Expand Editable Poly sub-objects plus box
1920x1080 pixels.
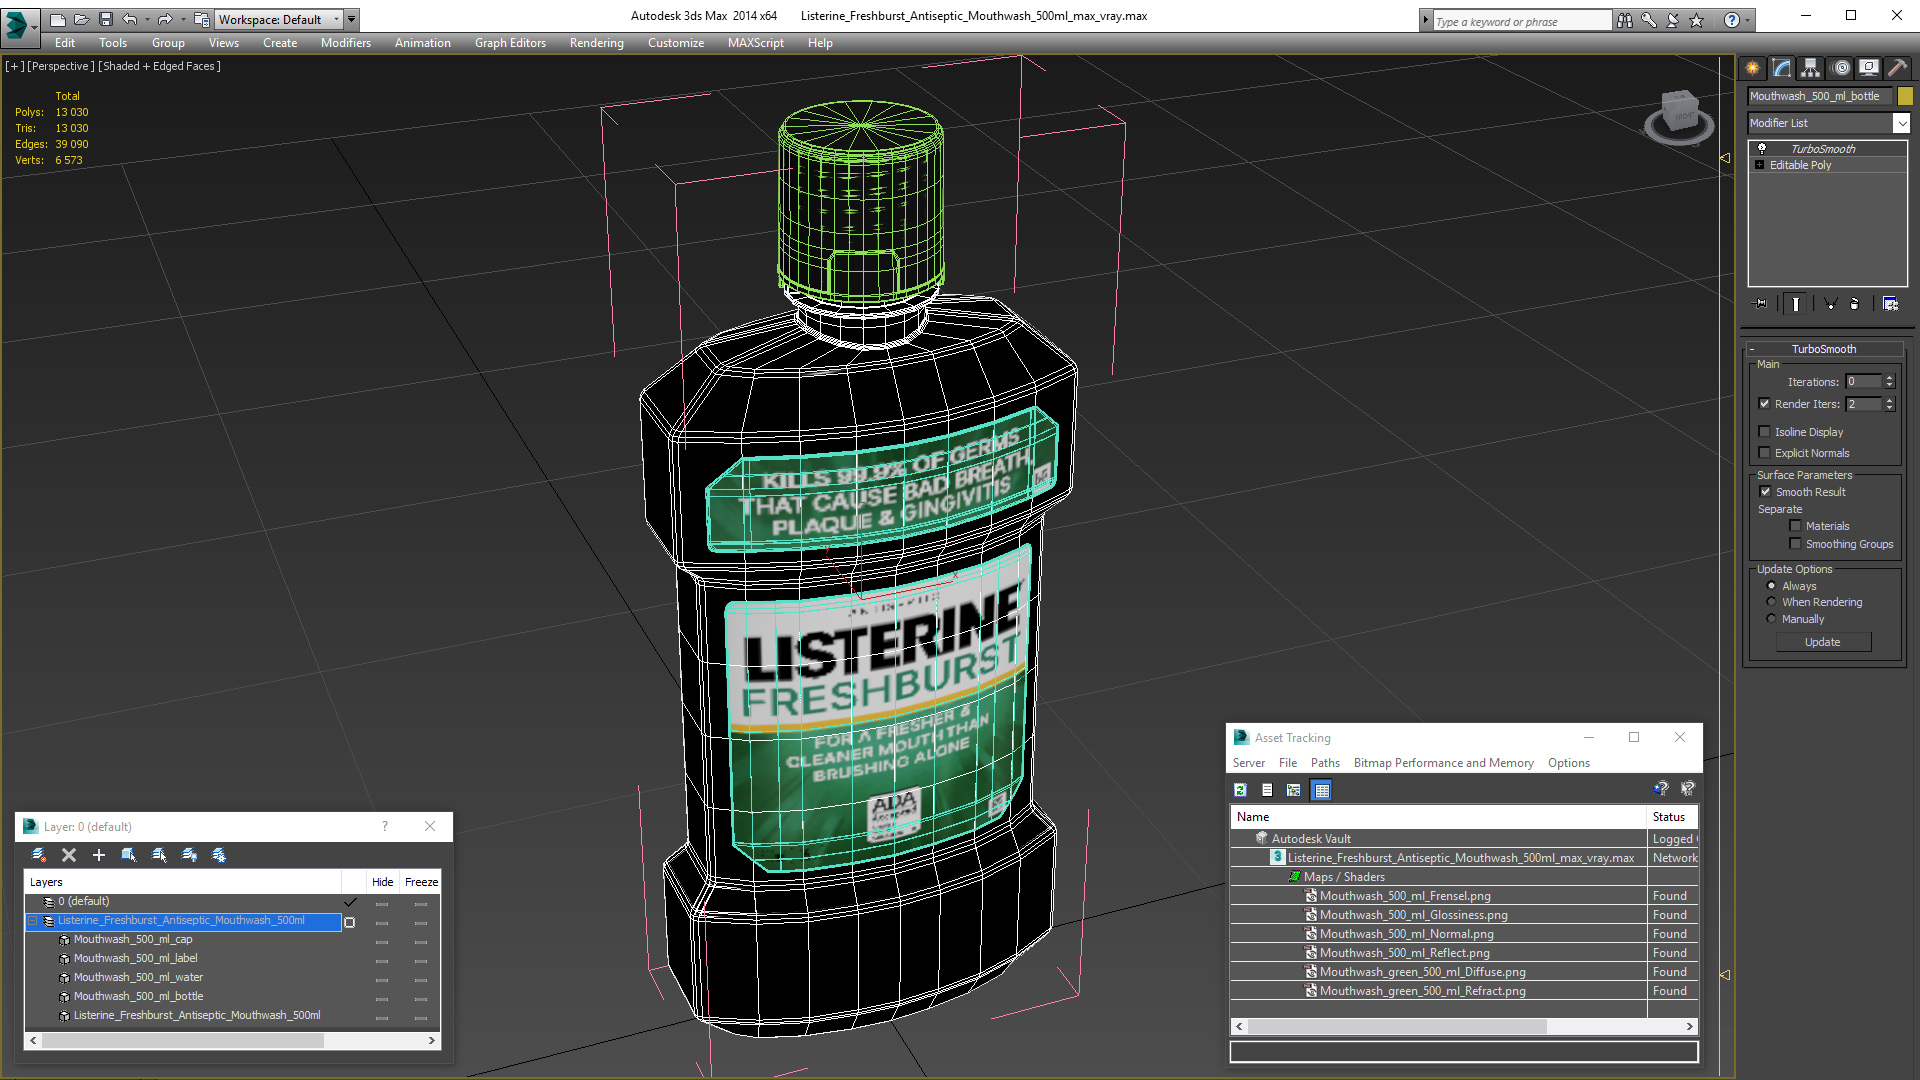(x=1760, y=165)
